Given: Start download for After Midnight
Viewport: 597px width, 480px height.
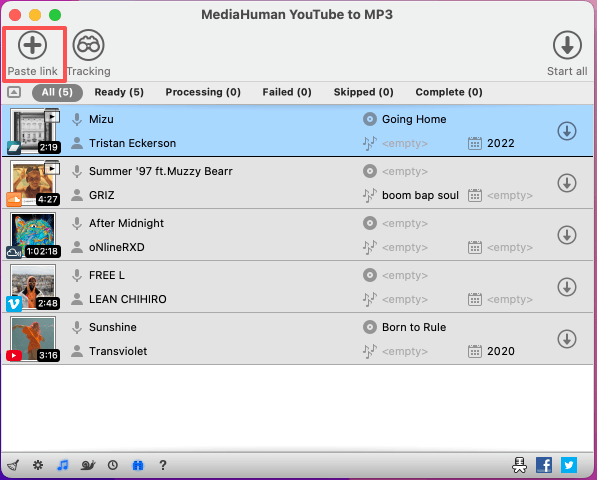Looking at the screenshot, I should point(567,235).
